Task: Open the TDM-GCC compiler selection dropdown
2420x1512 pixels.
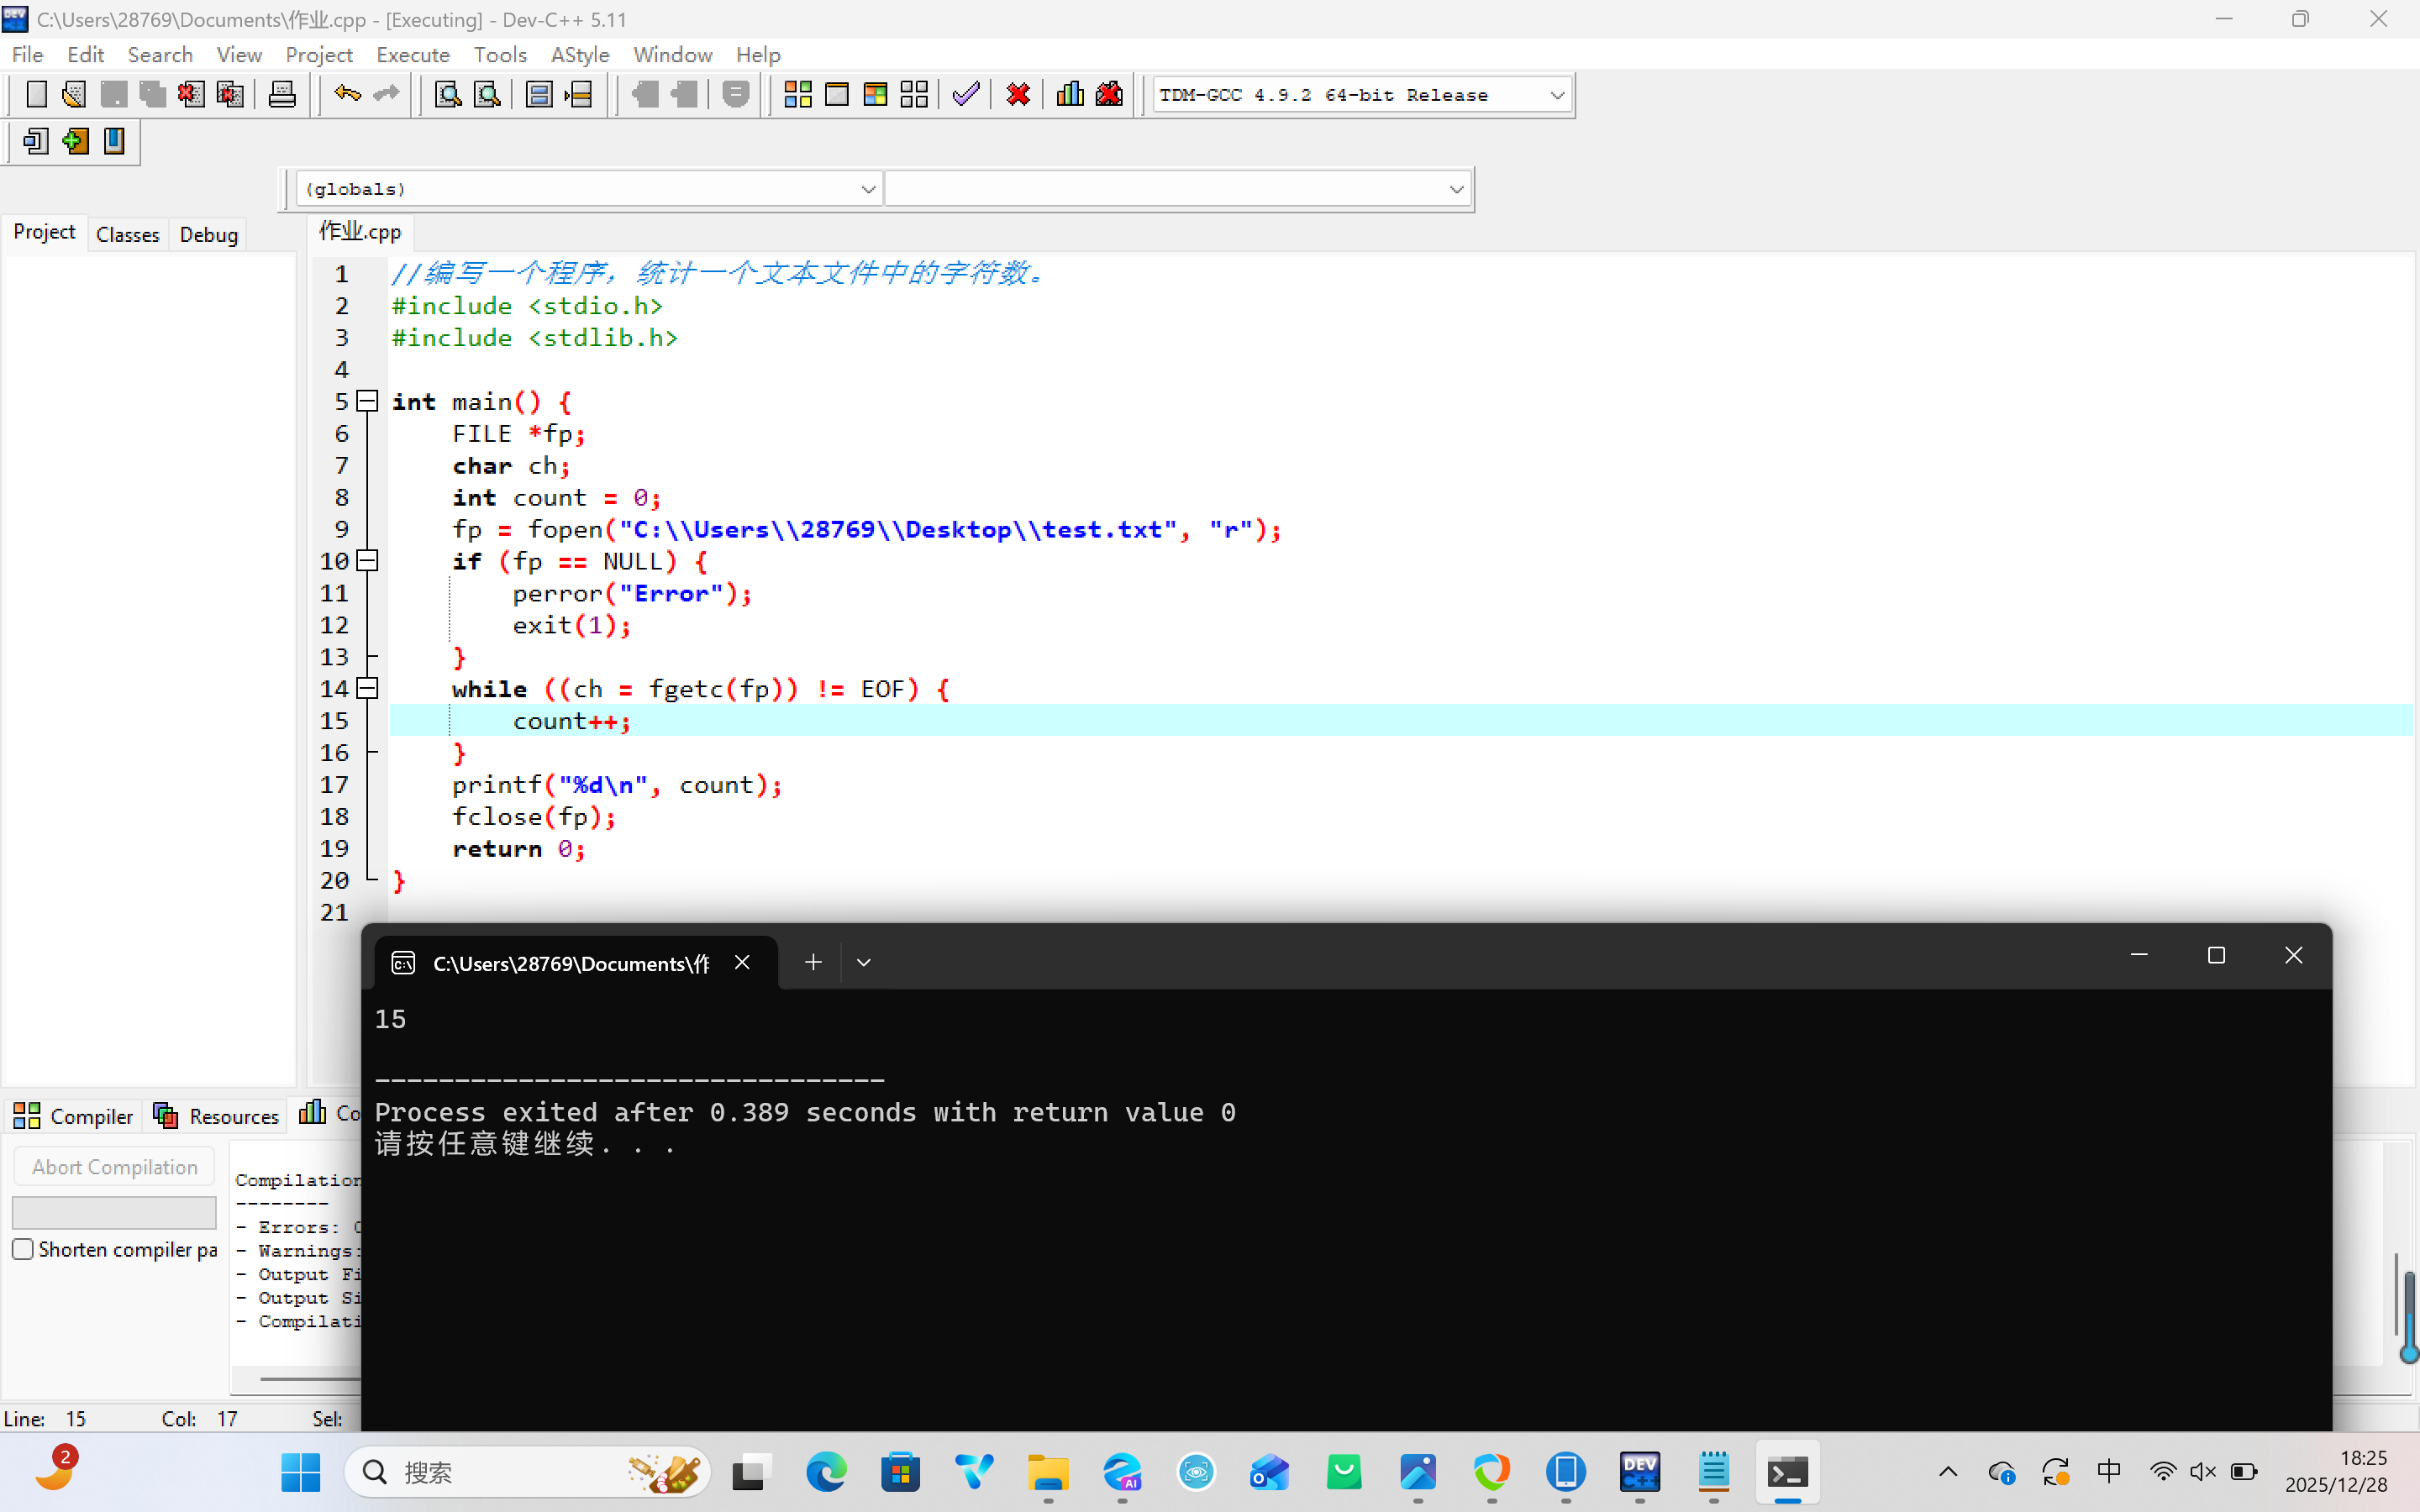Action: point(1556,95)
